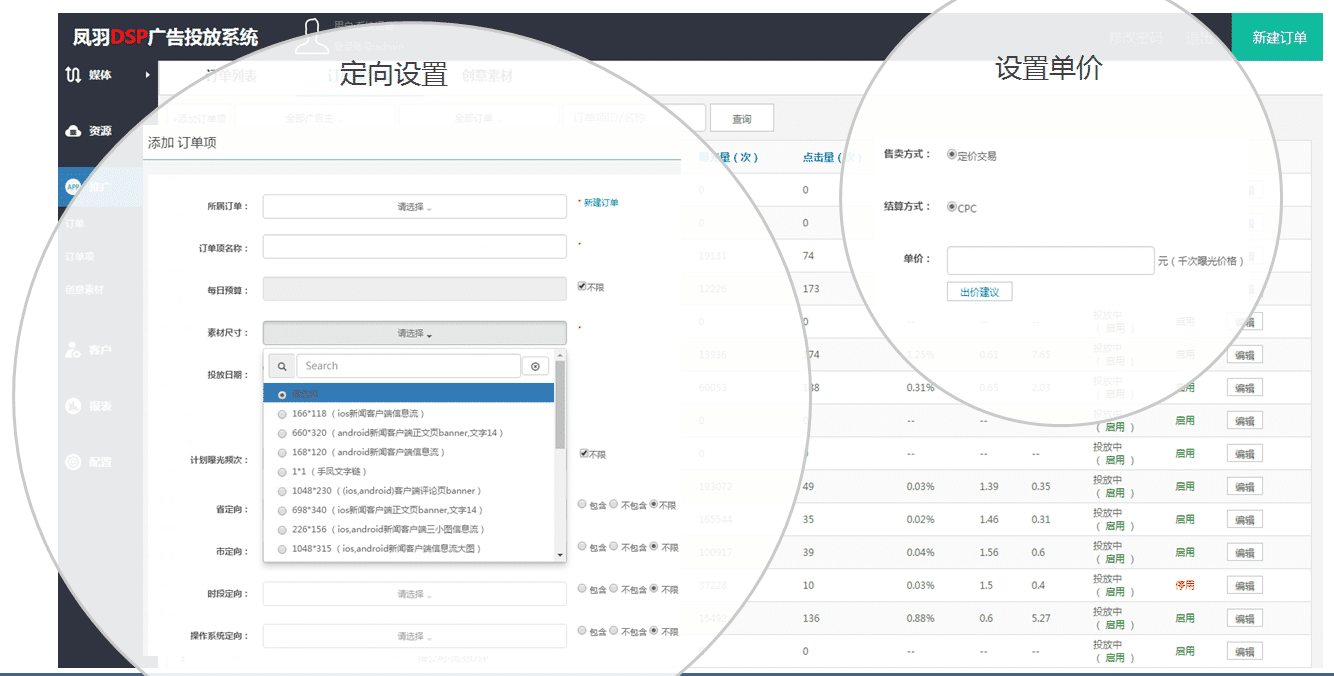This screenshot has width=1334, height=676.
Task: Click the 出价建议 button
Action: [980, 292]
